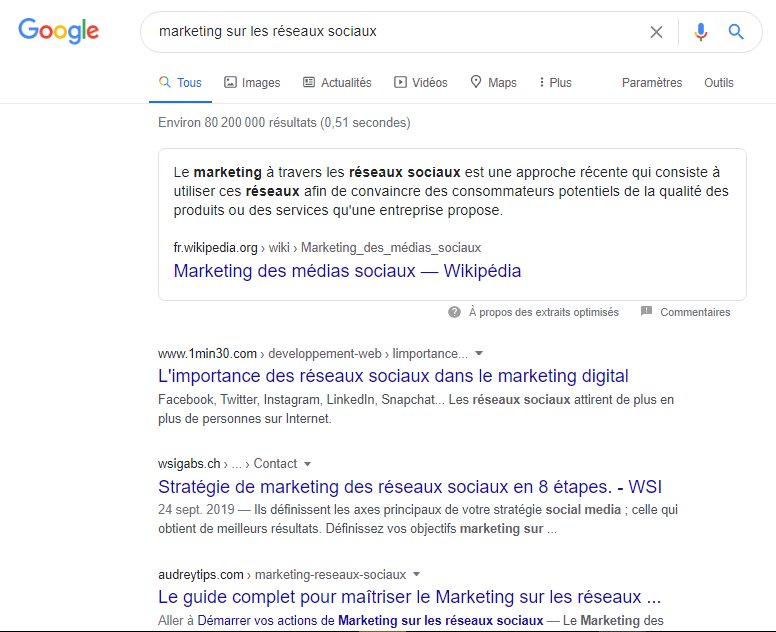
Task: Expand dropdown arrow beside 1min30.com URL
Action: [479, 353]
